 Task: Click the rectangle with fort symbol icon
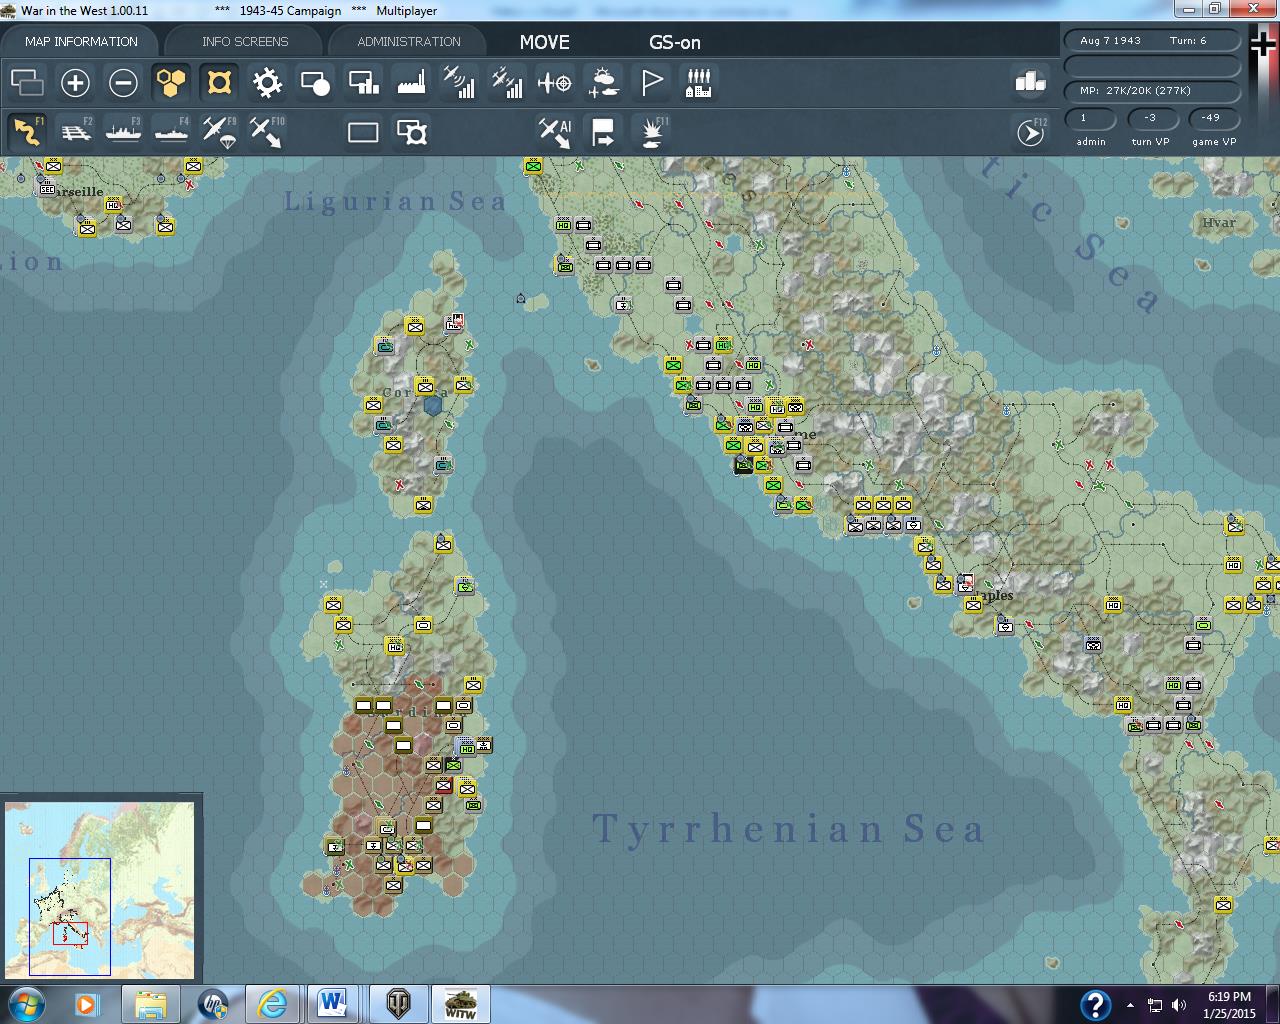click(411, 131)
